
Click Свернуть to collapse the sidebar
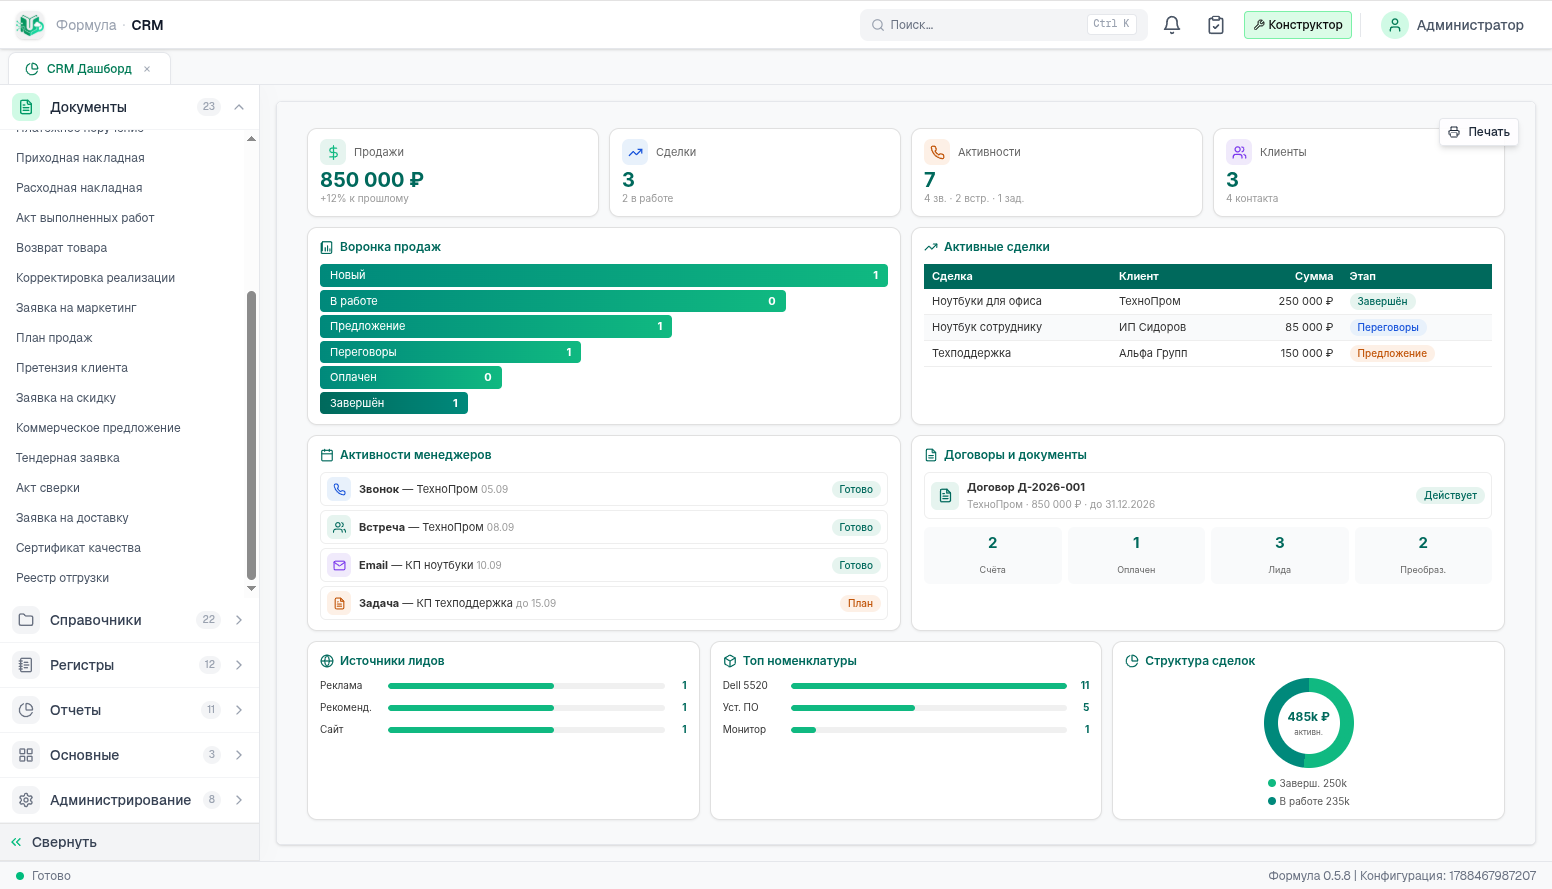tap(130, 842)
